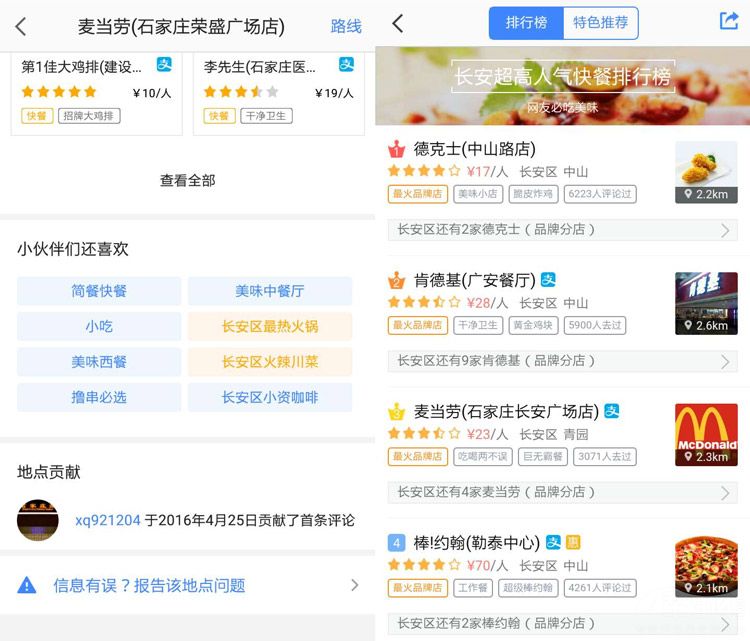Open 路线 route directions
Screen dimensions: 750x641
pyautogui.click(x=346, y=27)
